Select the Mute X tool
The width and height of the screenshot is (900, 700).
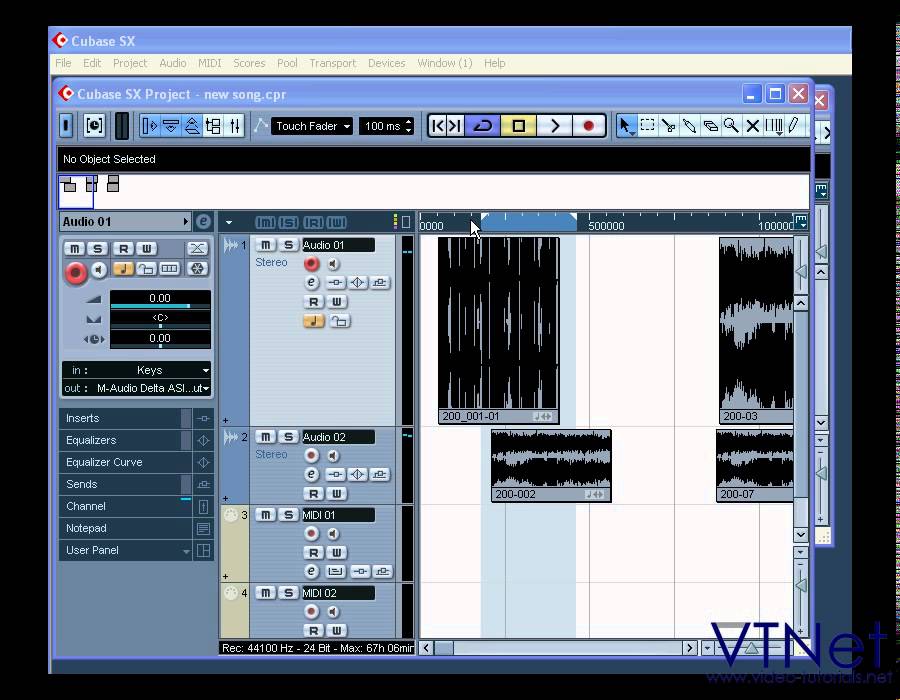[752, 126]
